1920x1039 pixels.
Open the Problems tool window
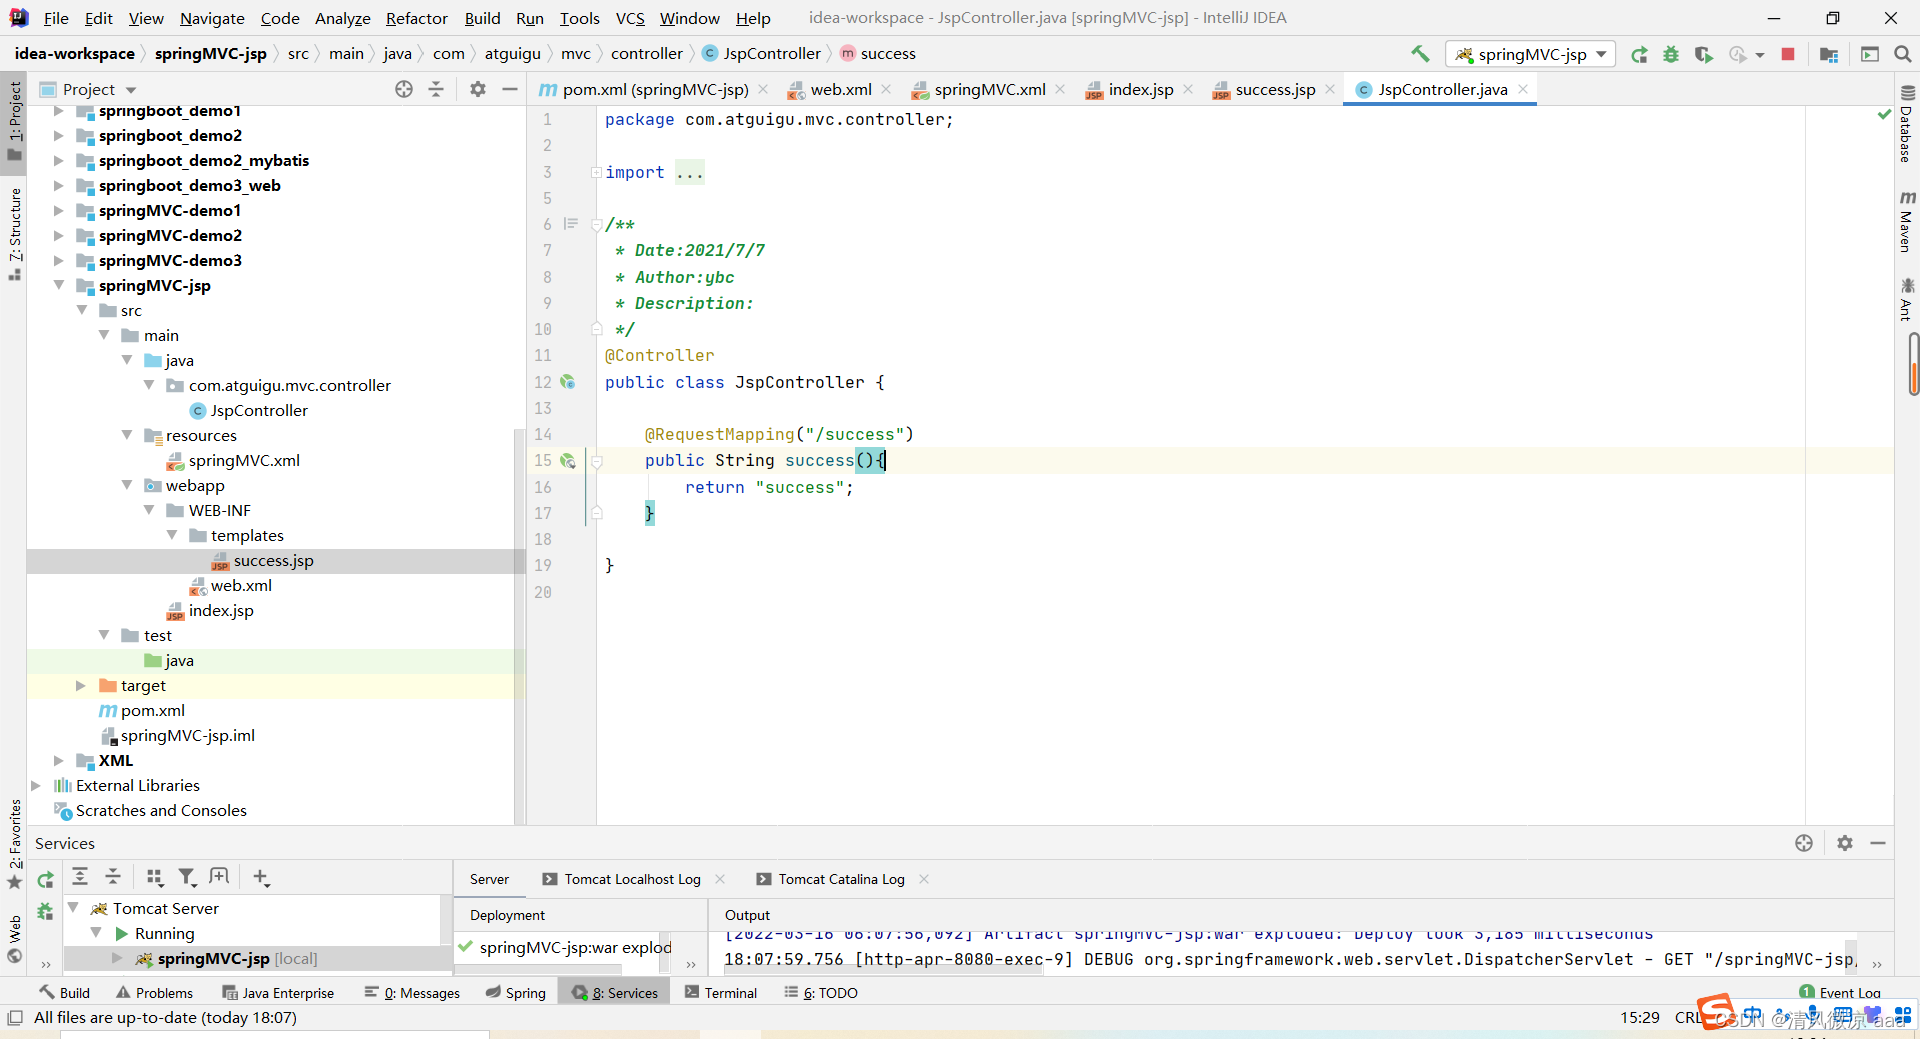155,992
